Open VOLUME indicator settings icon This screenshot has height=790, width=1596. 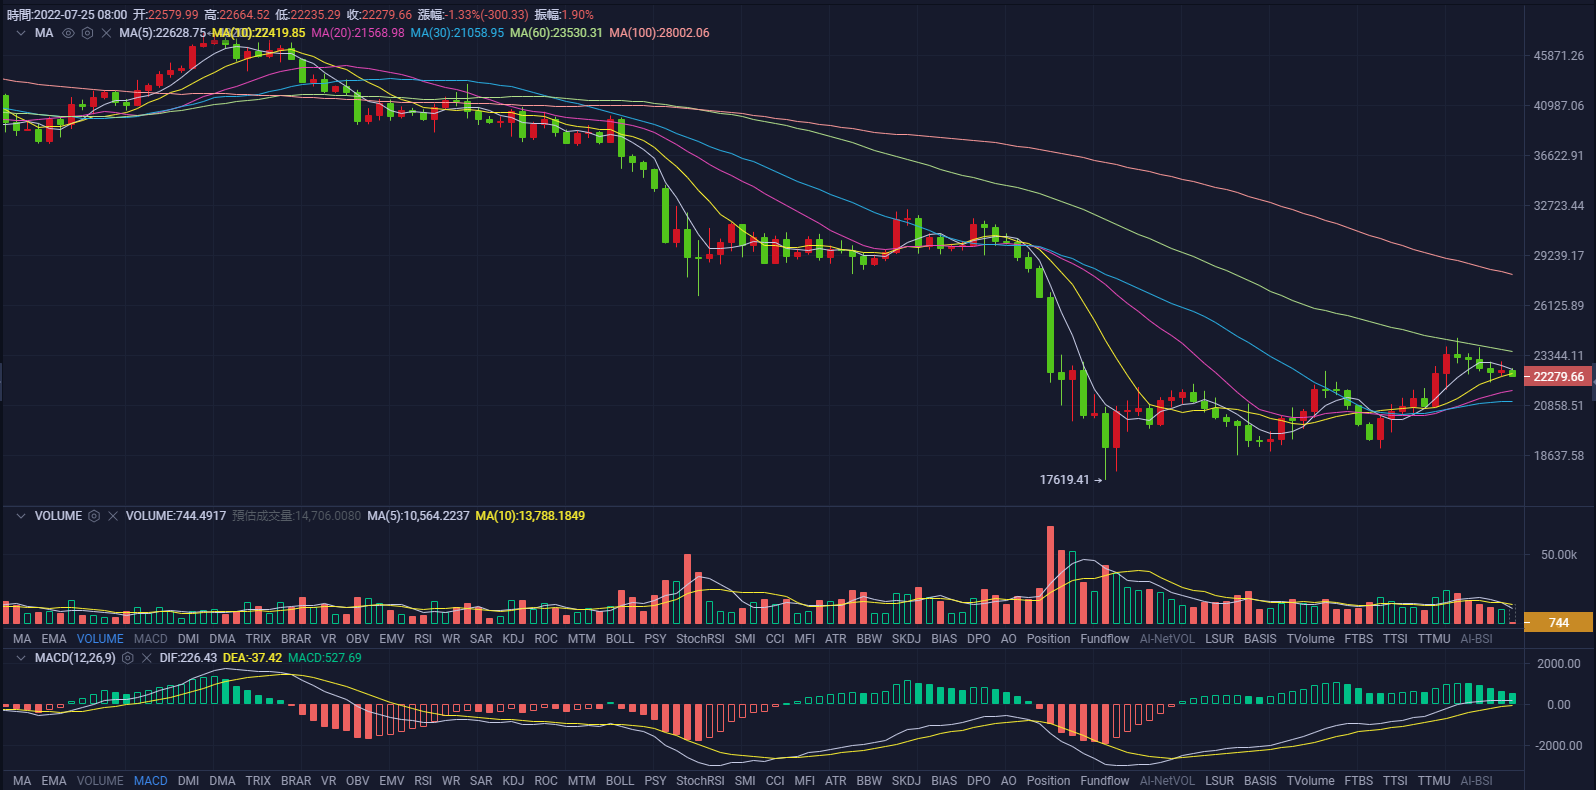point(94,516)
